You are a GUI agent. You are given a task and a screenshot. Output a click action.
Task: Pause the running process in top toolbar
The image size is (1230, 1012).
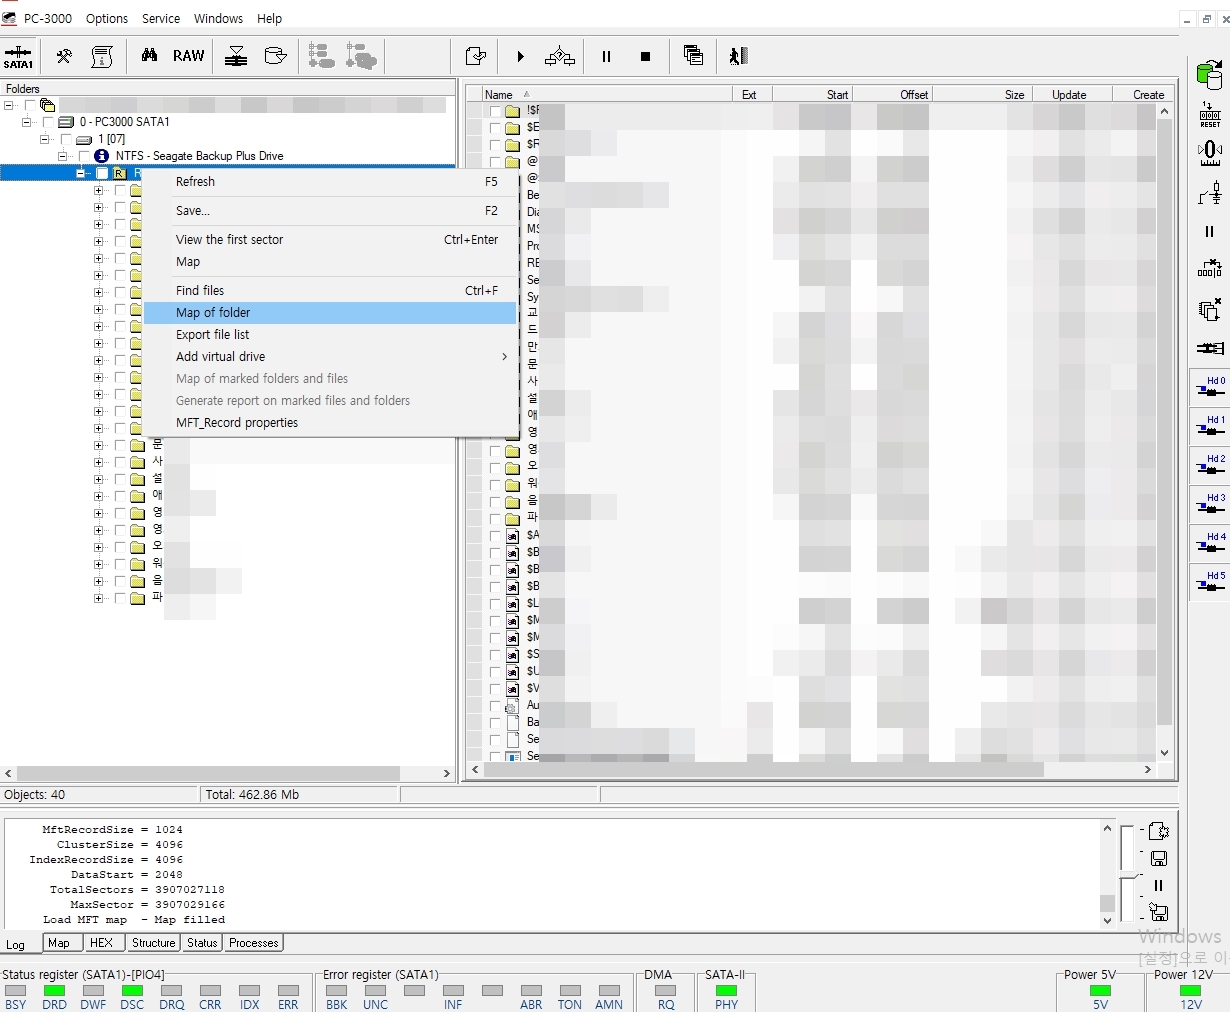tap(606, 57)
